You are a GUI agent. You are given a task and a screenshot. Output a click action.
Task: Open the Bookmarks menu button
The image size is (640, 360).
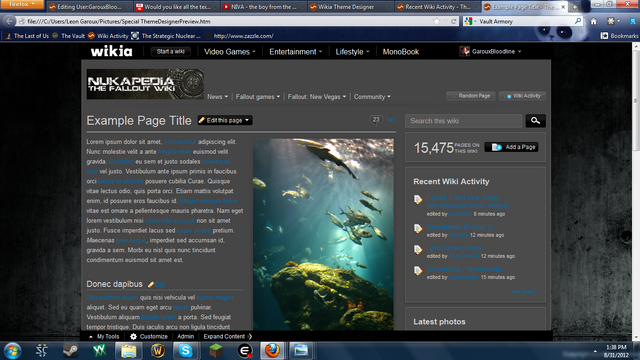(x=619, y=36)
